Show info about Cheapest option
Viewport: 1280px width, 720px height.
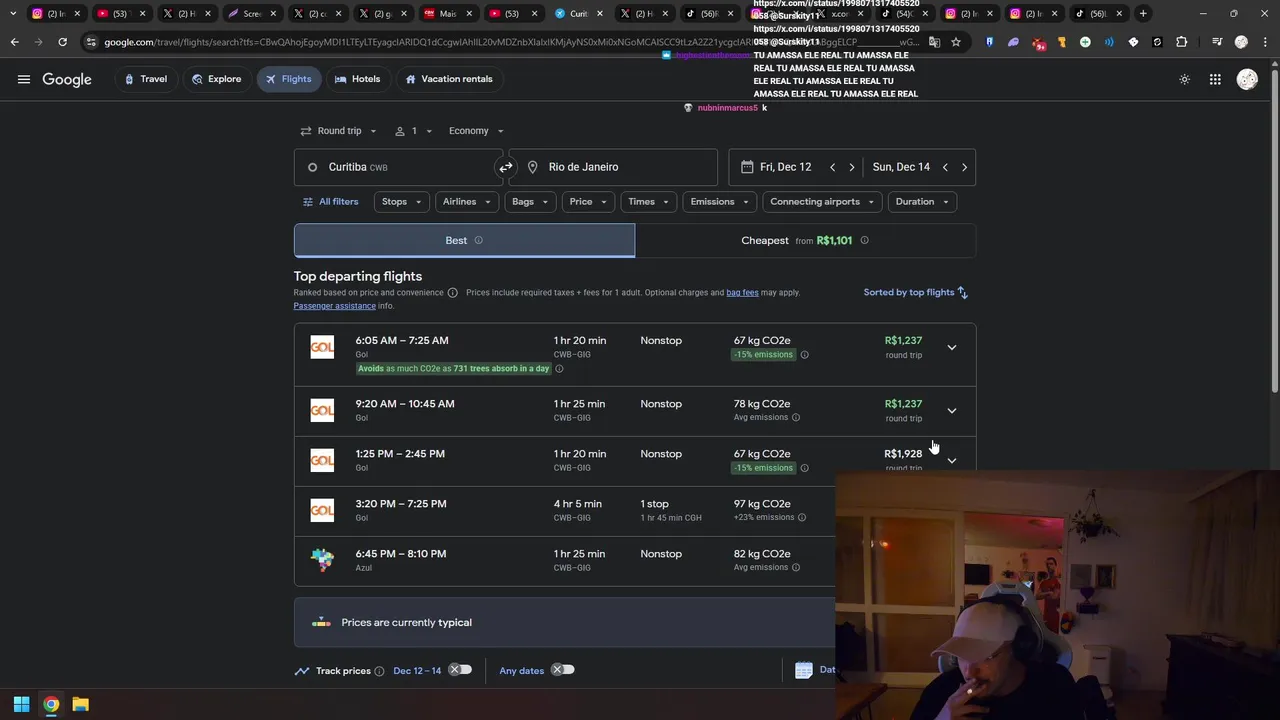click(864, 240)
